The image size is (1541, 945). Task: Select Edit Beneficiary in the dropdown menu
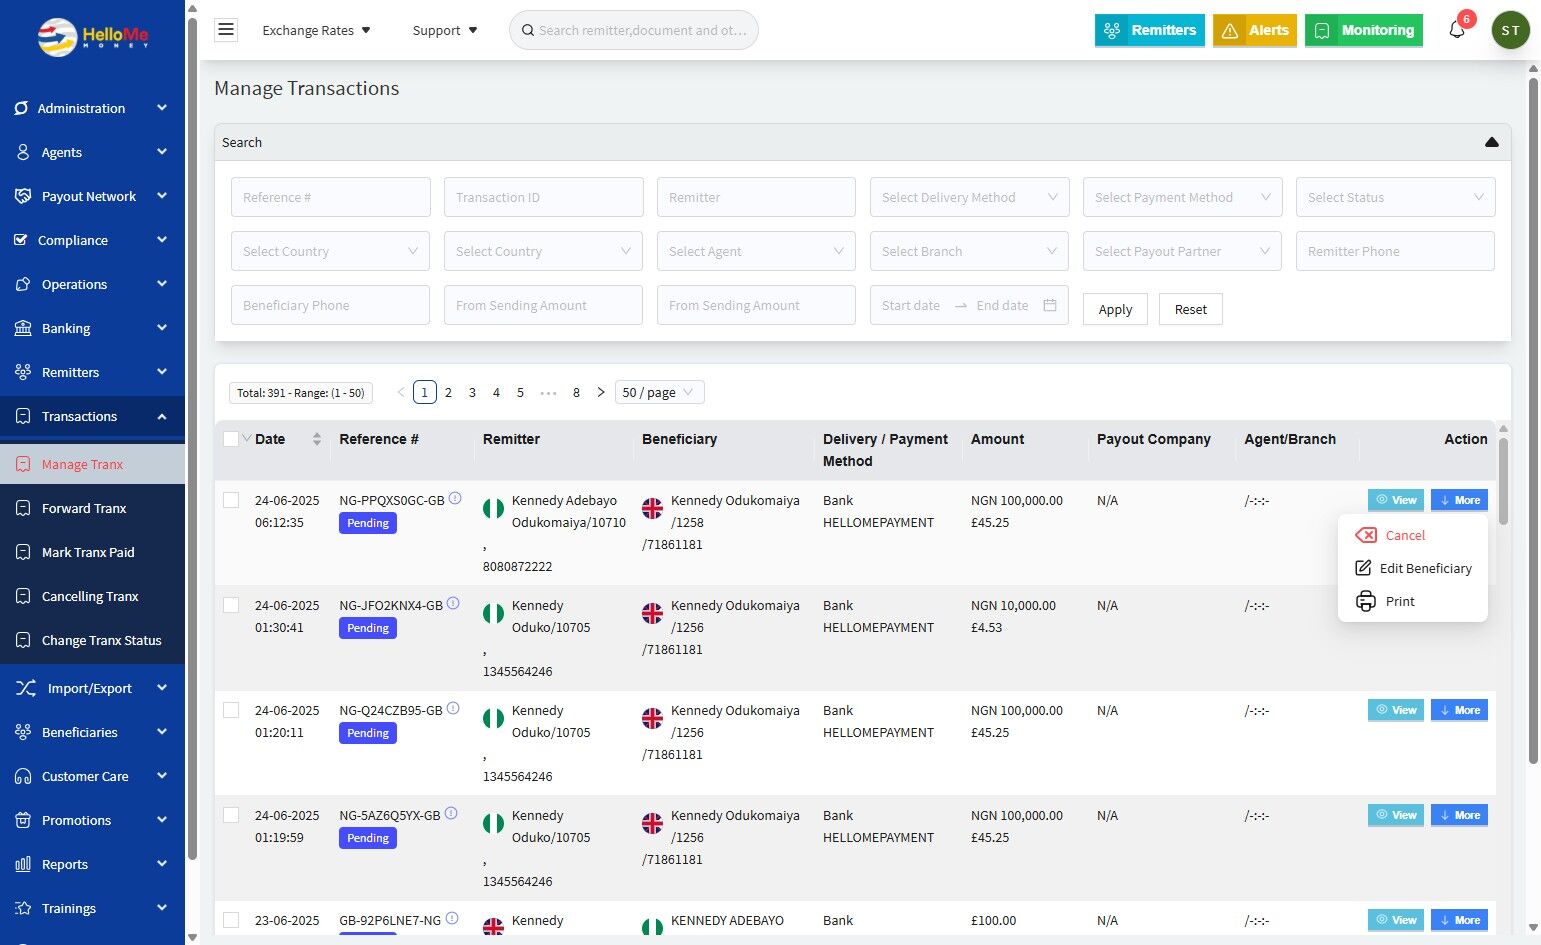pos(1424,568)
